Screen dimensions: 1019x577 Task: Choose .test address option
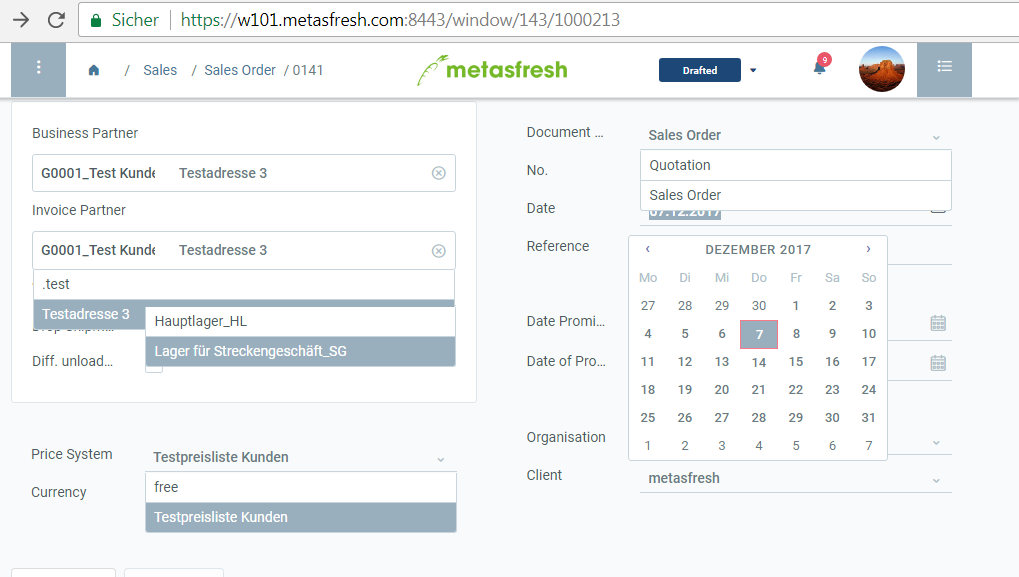[244, 284]
